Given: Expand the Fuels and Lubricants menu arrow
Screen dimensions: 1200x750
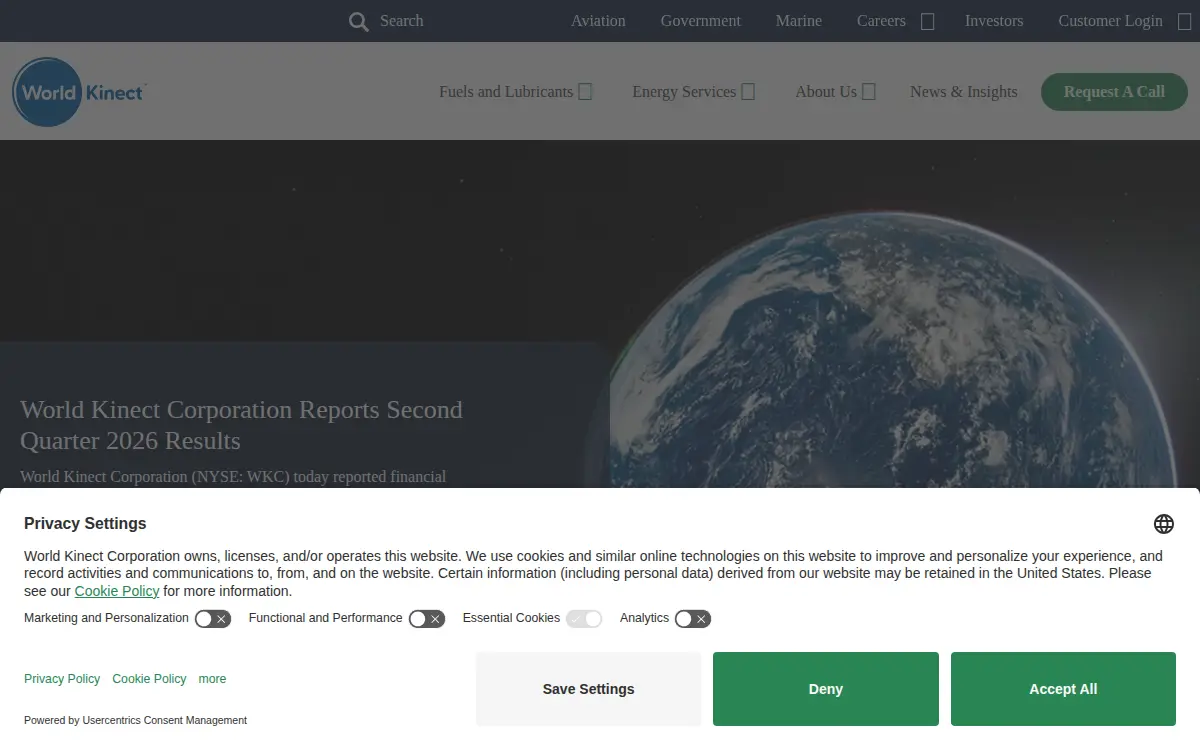Looking at the screenshot, I should pyautogui.click(x=586, y=92).
